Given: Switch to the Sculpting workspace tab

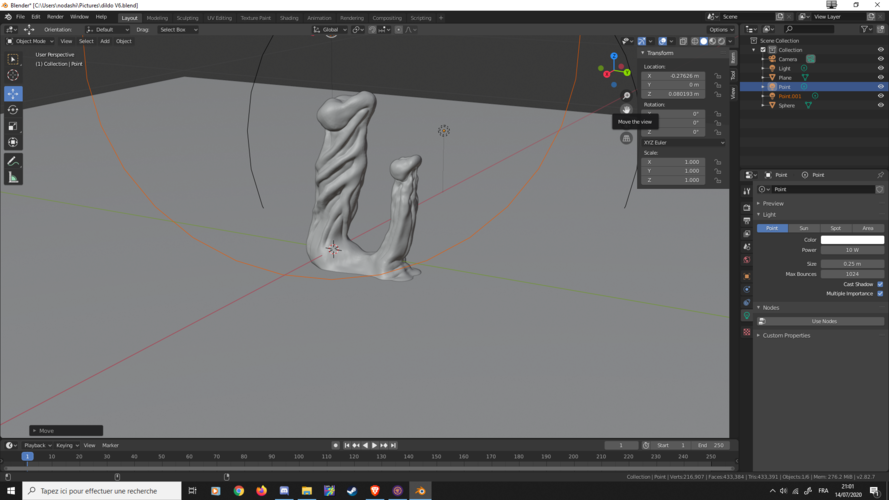Looking at the screenshot, I should pos(188,18).
